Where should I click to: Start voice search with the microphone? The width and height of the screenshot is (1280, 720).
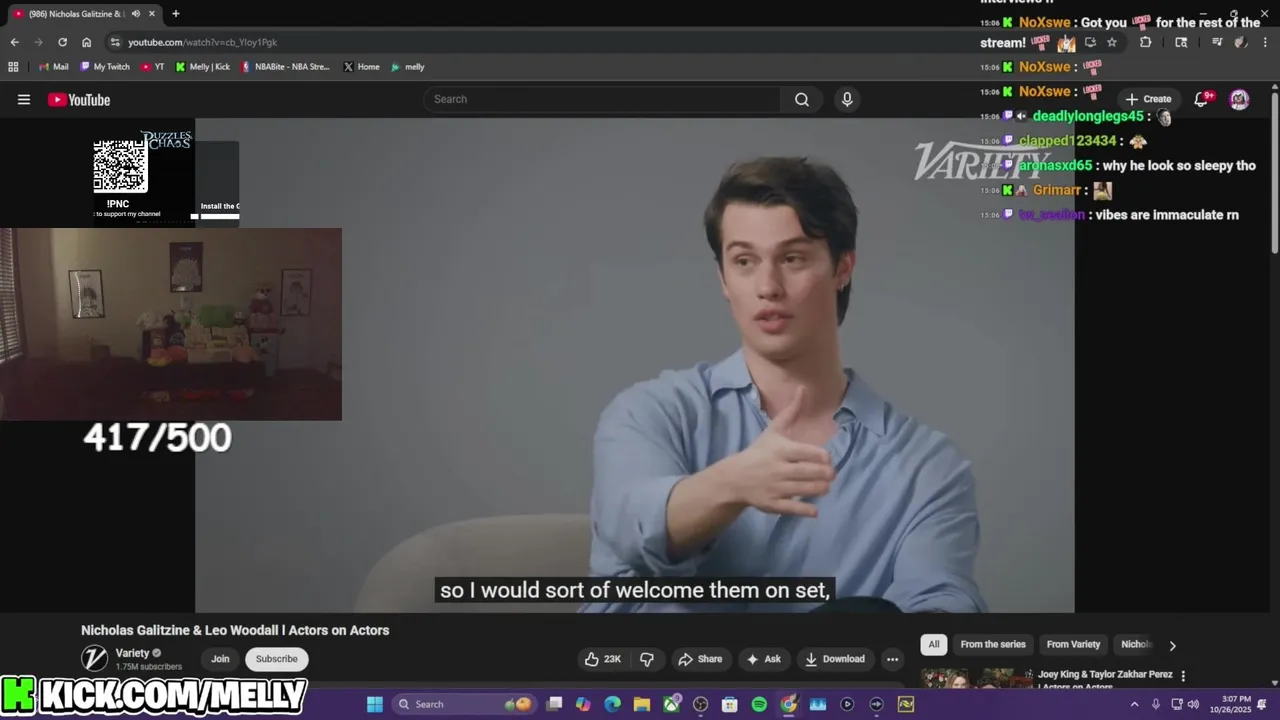point(847,99)
